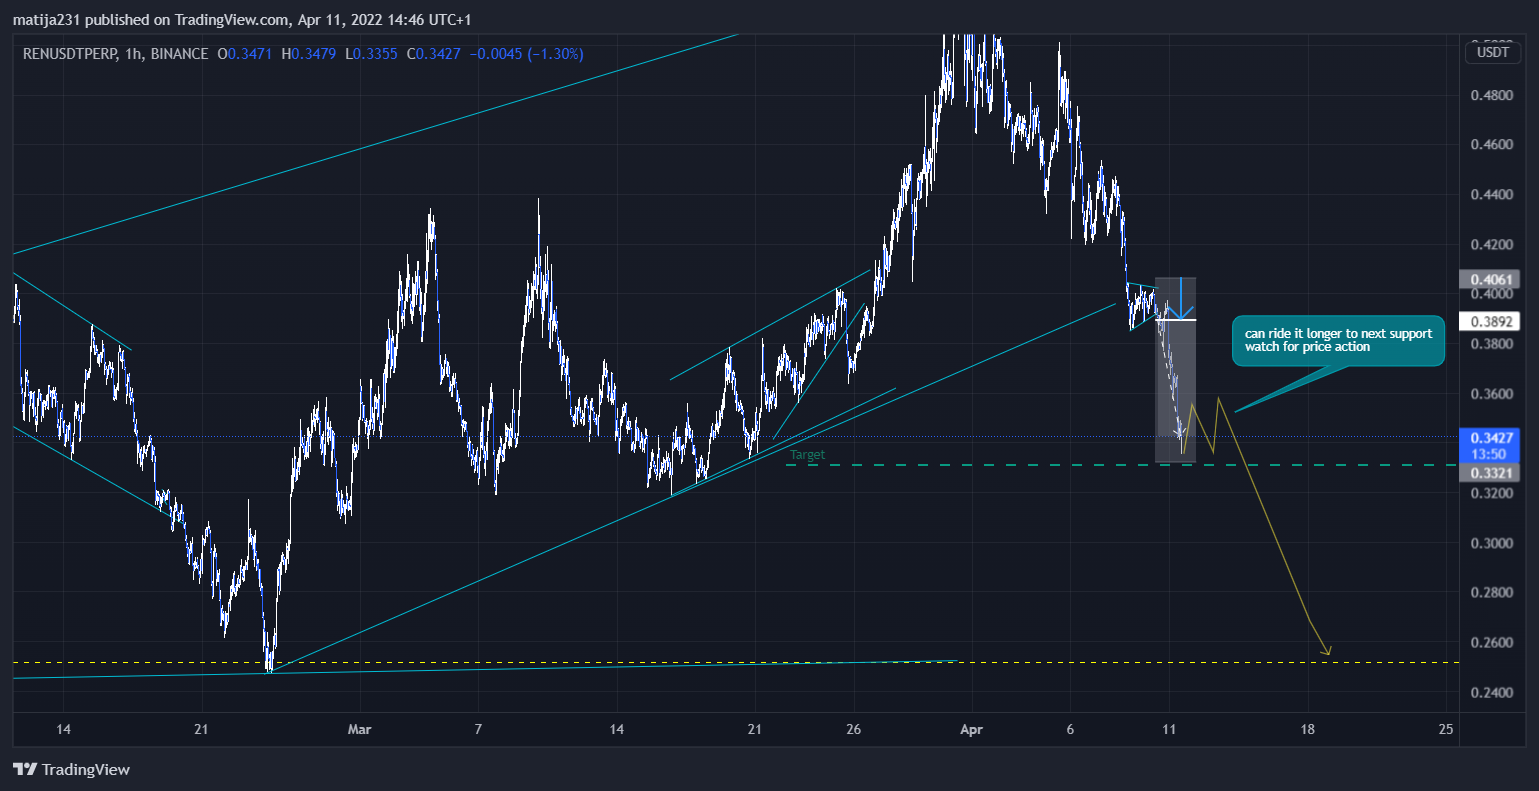Screen dimensions: 1539x791
Task: Click the TradingView logo
Action: click(x=71, y=770)
